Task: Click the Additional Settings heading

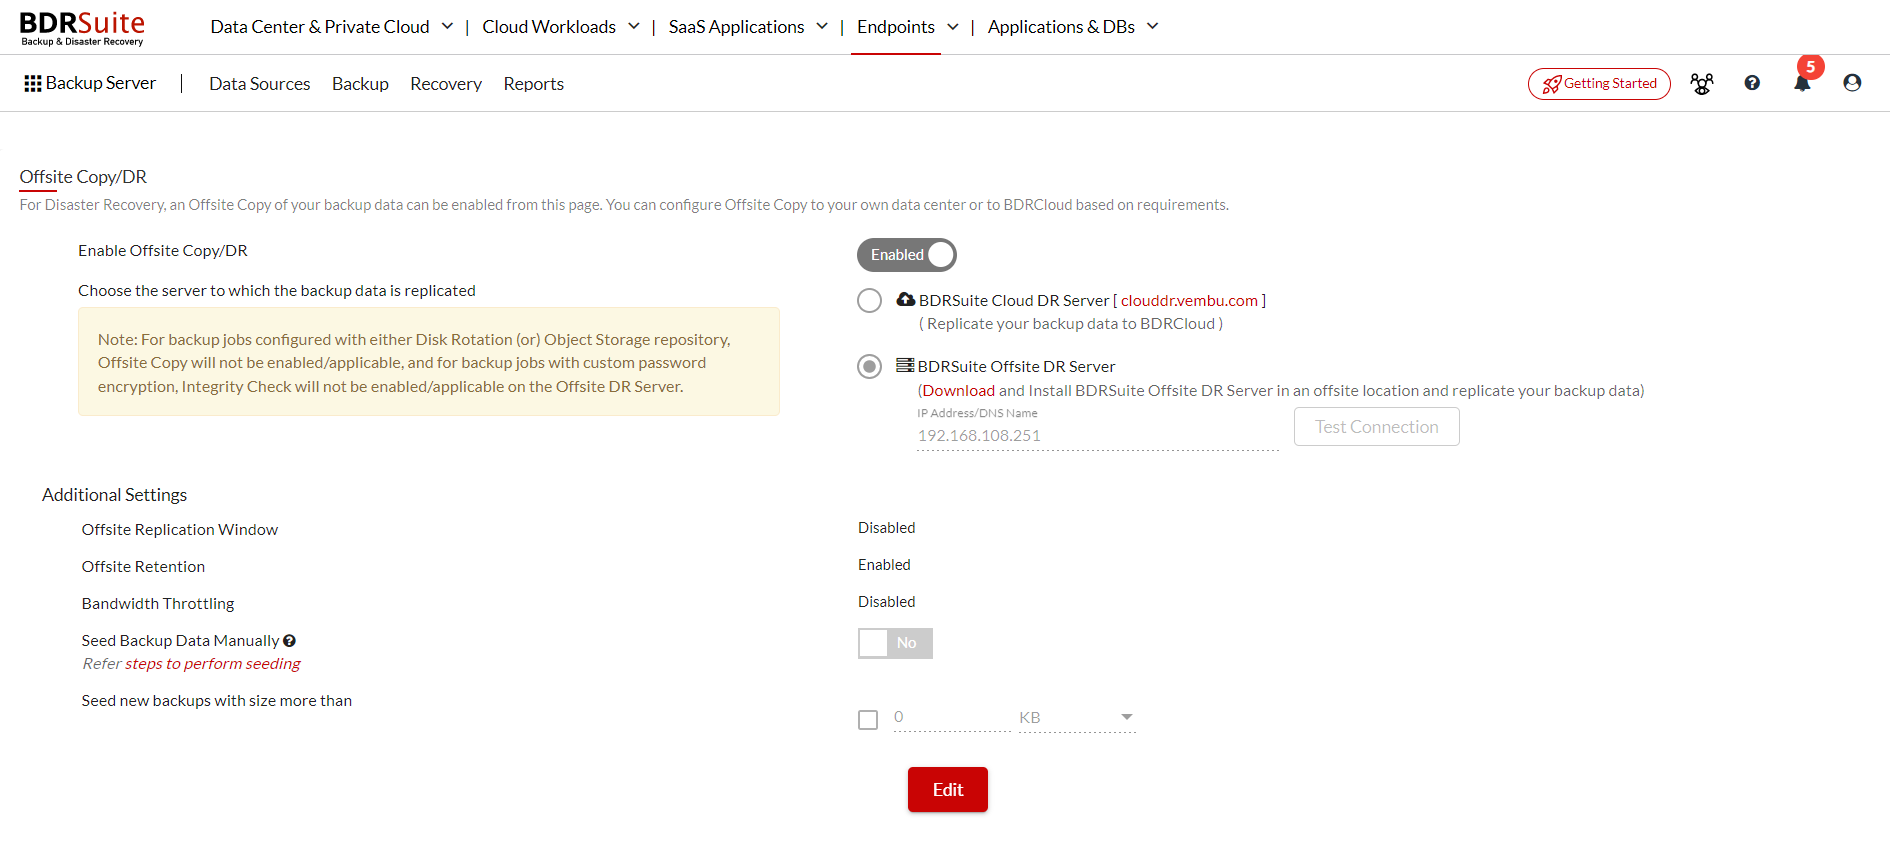Action: [x=115, y=495]
